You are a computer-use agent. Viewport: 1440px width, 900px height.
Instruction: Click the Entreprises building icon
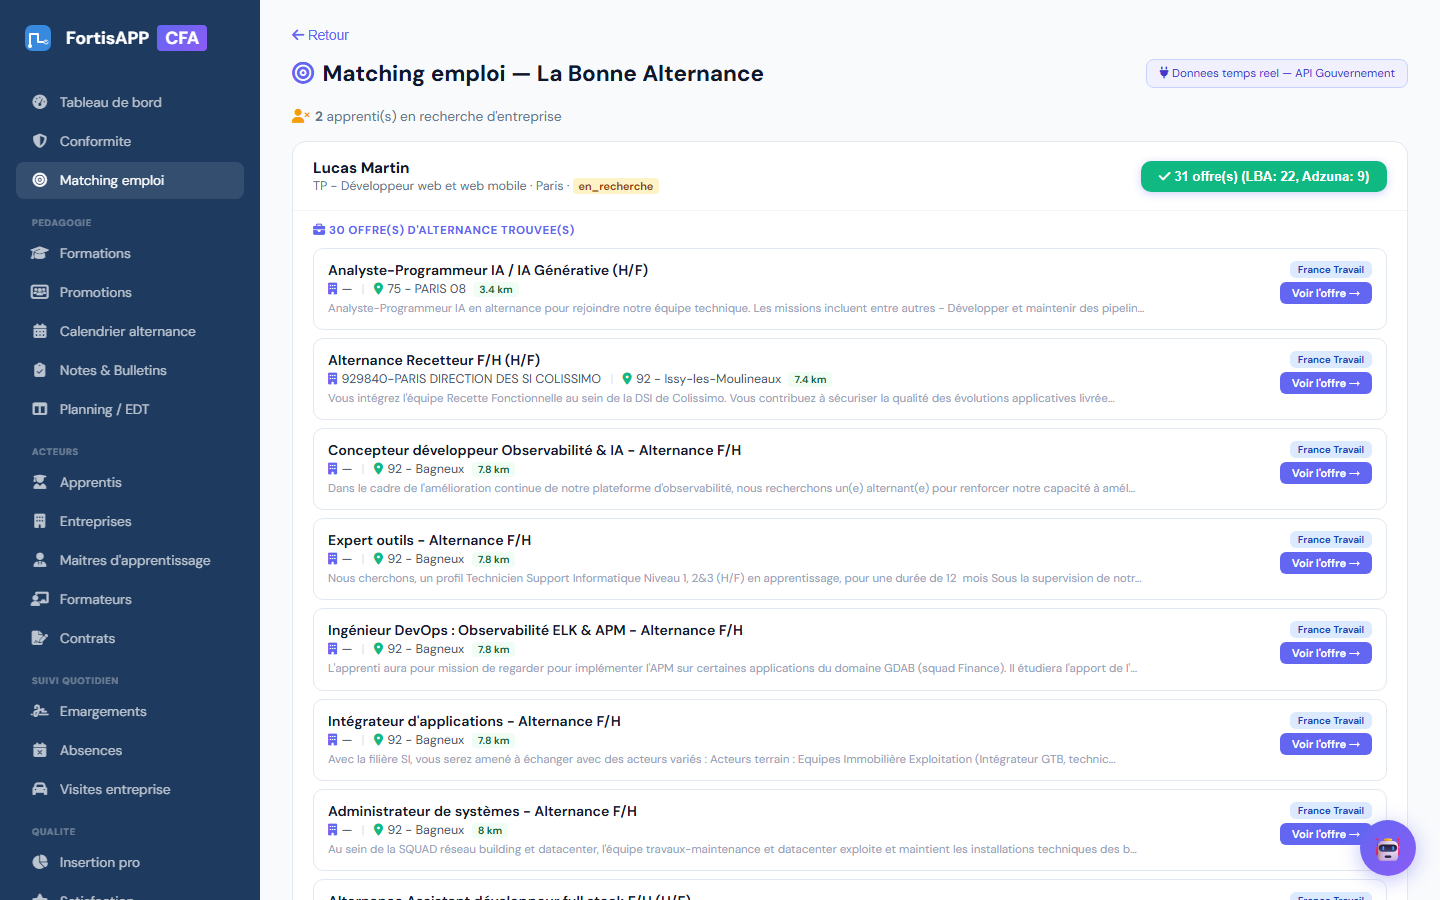(x=40, y=521)
